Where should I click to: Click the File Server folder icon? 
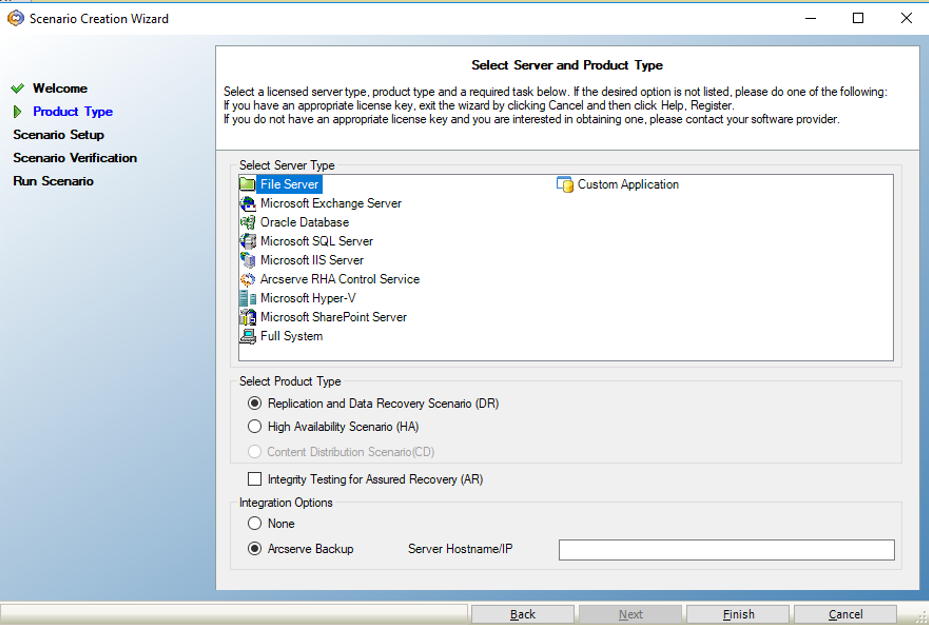point(247,184)
